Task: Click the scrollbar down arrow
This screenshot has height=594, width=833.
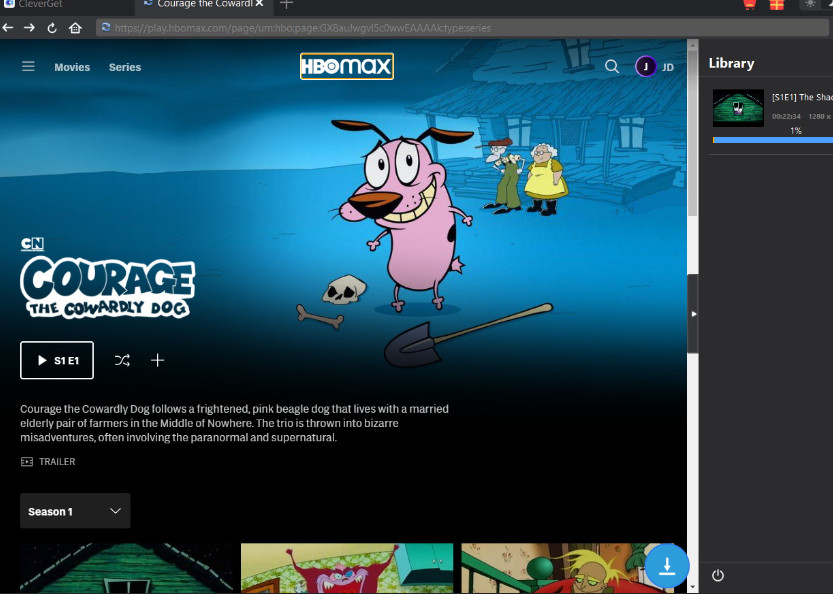Action: tap(692, 587)
